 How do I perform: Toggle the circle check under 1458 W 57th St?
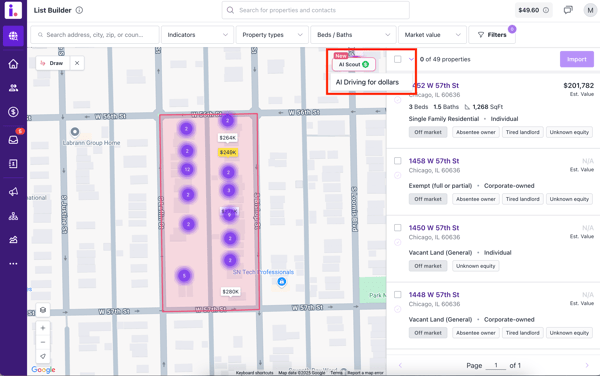pyautogui.click(x=398, y=175)
